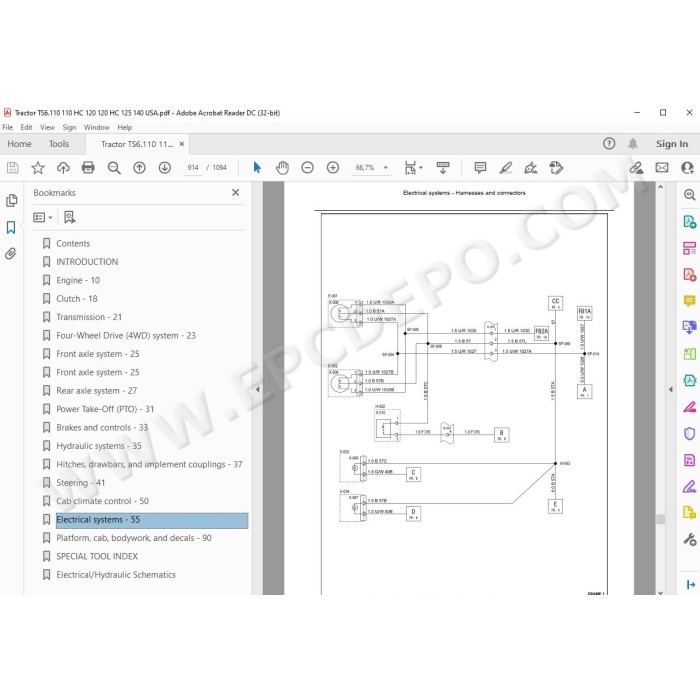Click the Save file icon

pyautogui.click(x=12, y=168)
